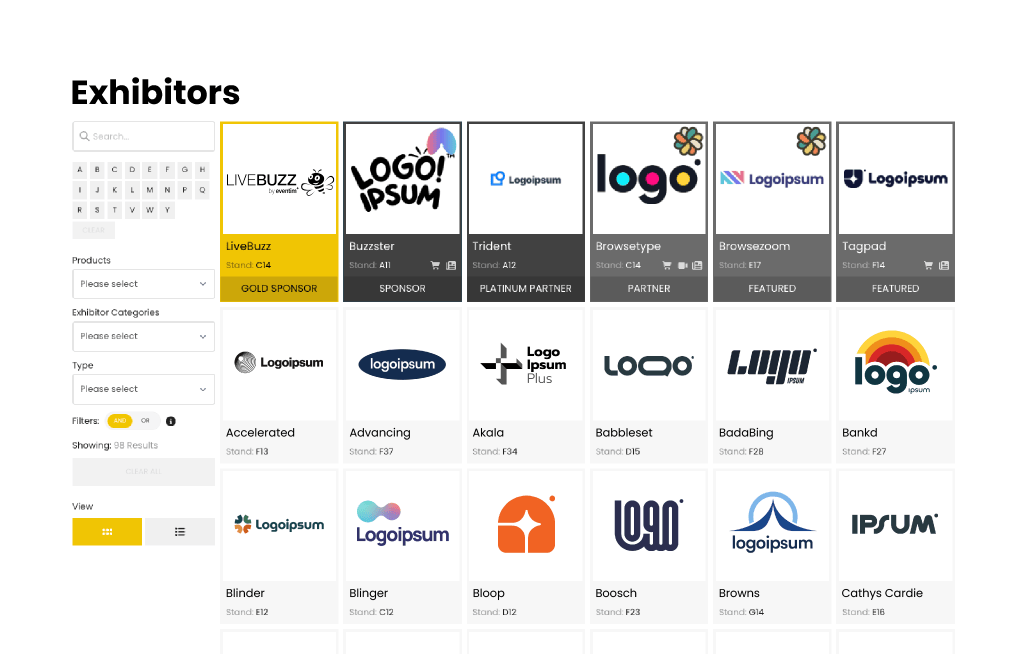Filter exhibitors by letter Y
This screenshot has width=1027, height=654.
coord(168,210)
